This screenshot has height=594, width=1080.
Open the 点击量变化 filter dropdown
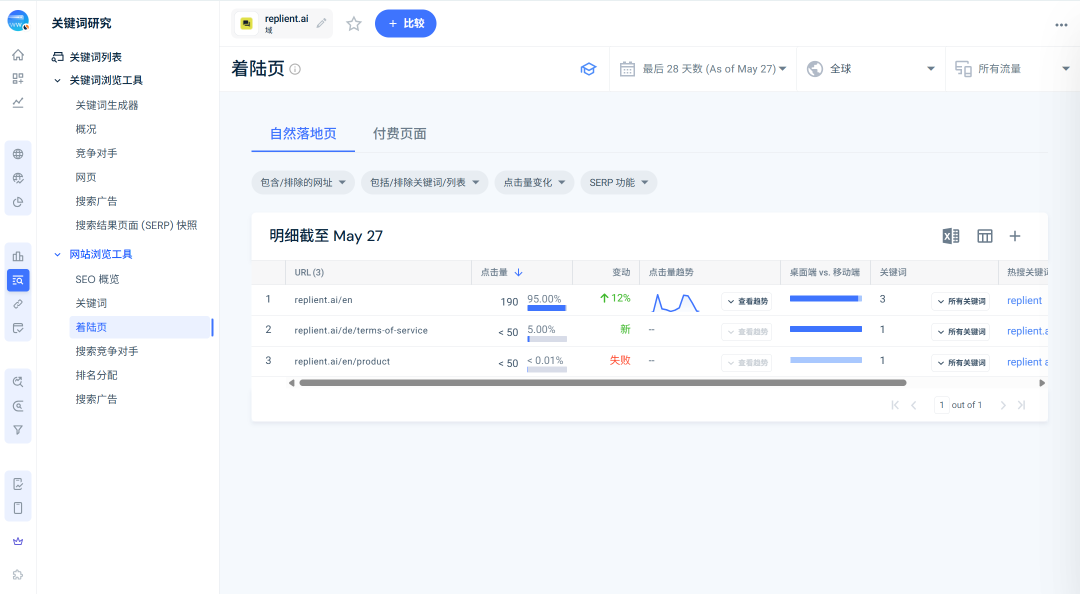[534, 183]
